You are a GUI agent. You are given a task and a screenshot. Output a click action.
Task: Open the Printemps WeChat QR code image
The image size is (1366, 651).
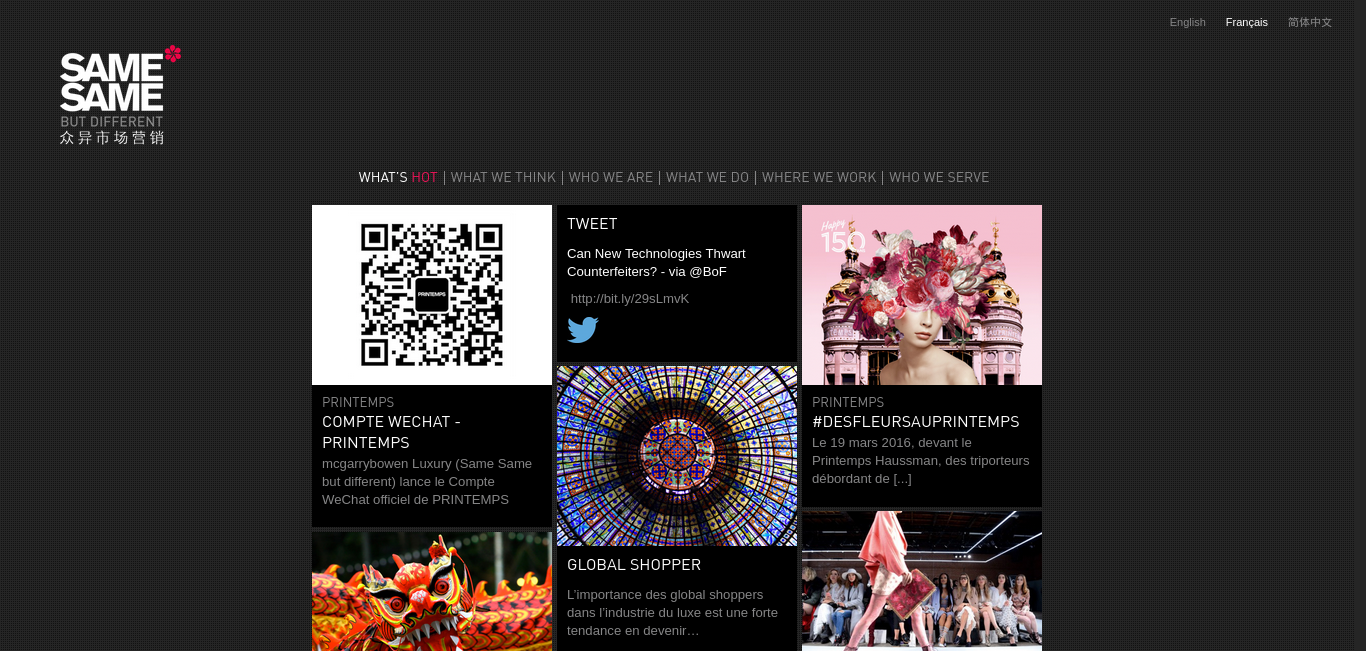click(432, 295)
